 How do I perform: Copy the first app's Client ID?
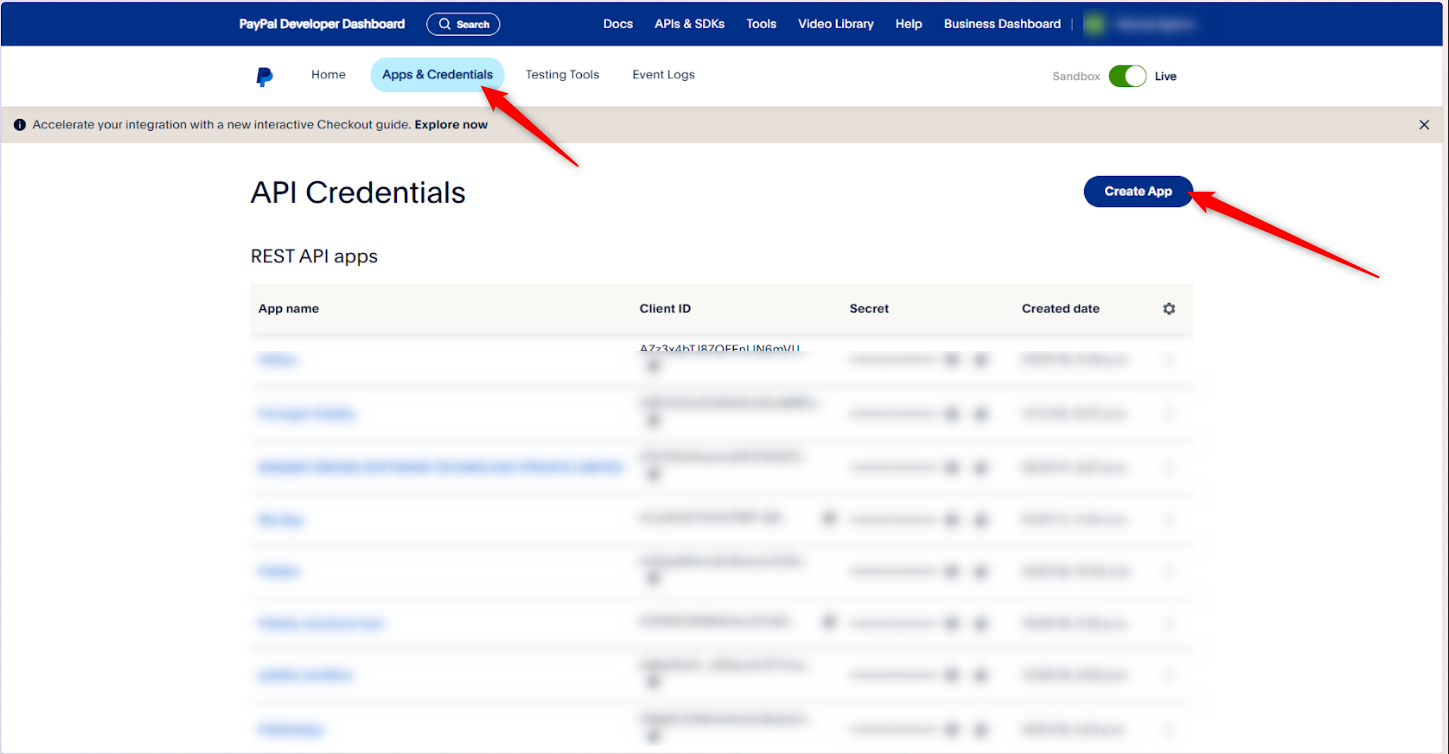click(x=654, y=367)
